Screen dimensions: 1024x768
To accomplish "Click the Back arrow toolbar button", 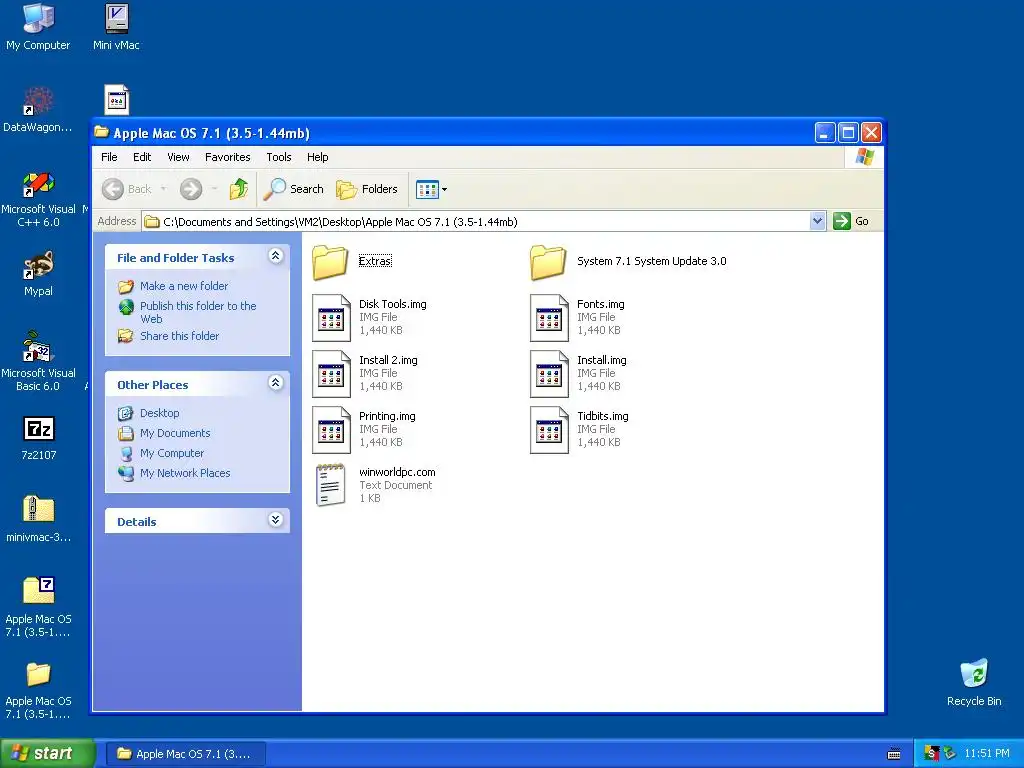I will 127,189.
